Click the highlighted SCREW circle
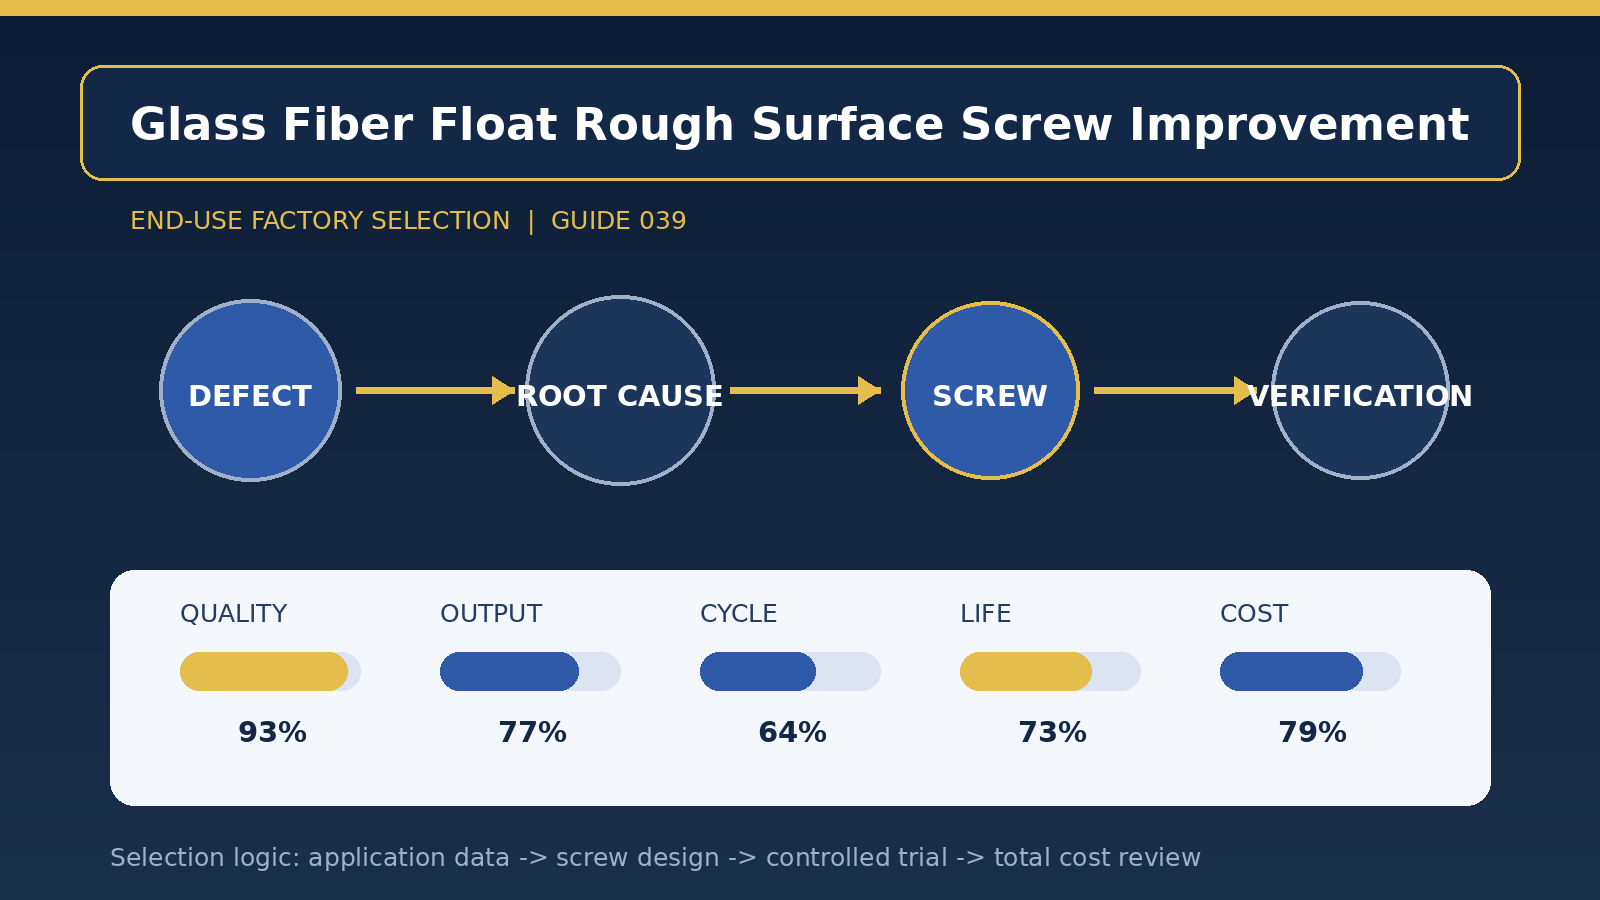Image resolution: width=1600 pixels, height=900 pixels. click(990, 390)
